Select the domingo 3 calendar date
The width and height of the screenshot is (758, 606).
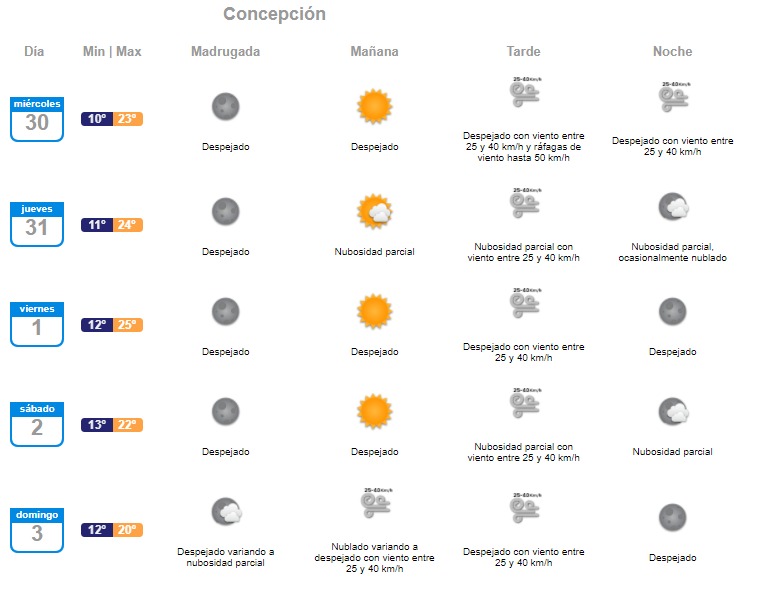click(37, 529)
